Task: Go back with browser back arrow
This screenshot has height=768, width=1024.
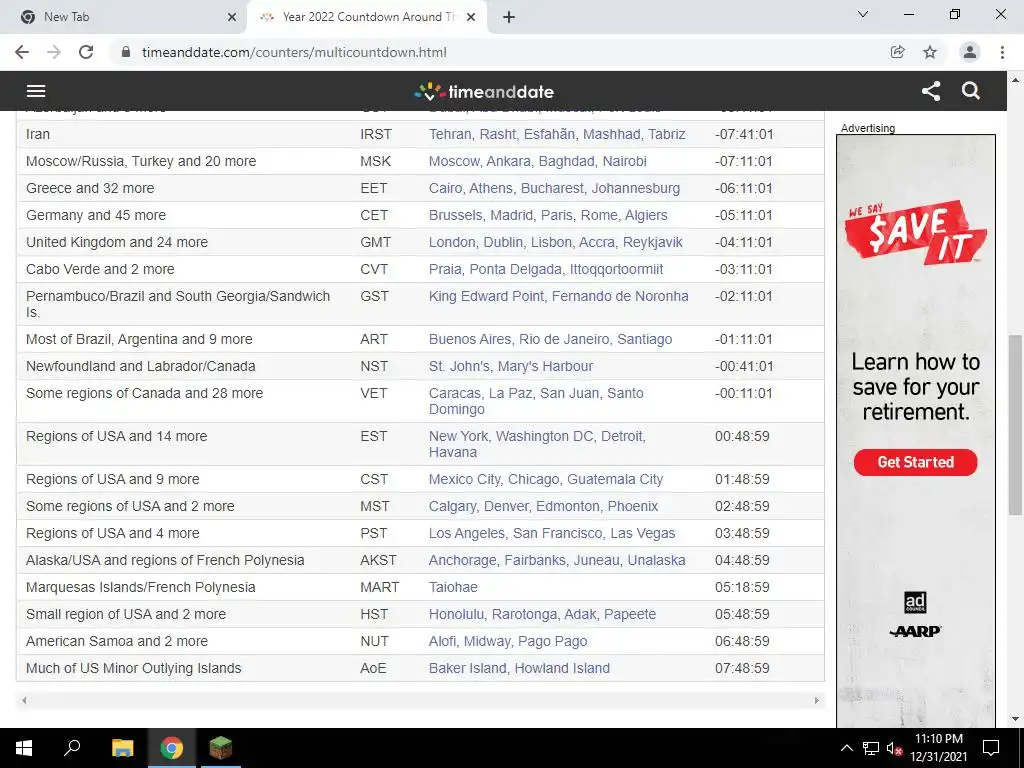Action: 22,52
